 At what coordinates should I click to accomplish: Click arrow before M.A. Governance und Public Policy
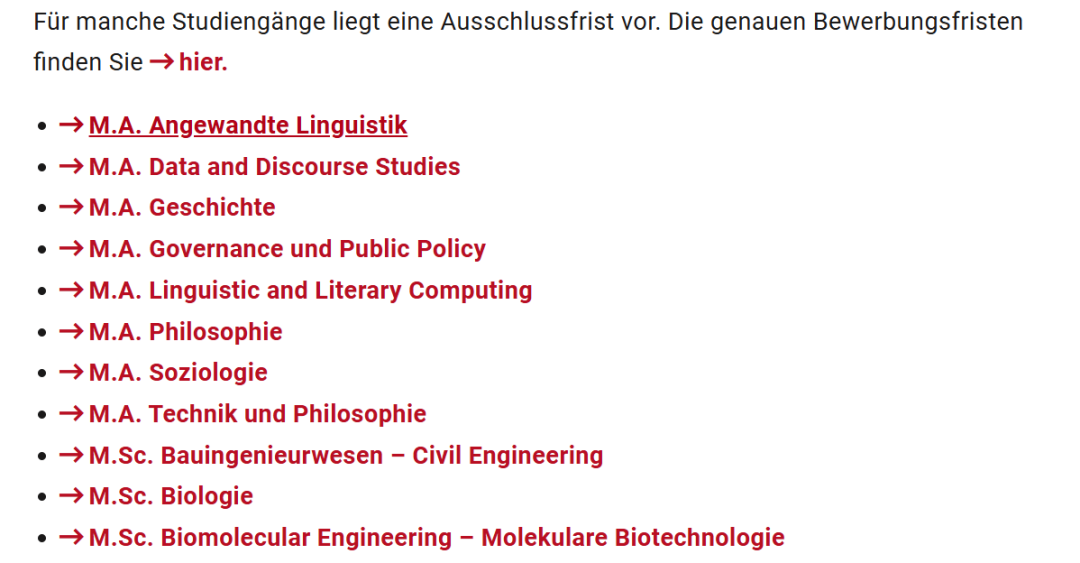71,249
